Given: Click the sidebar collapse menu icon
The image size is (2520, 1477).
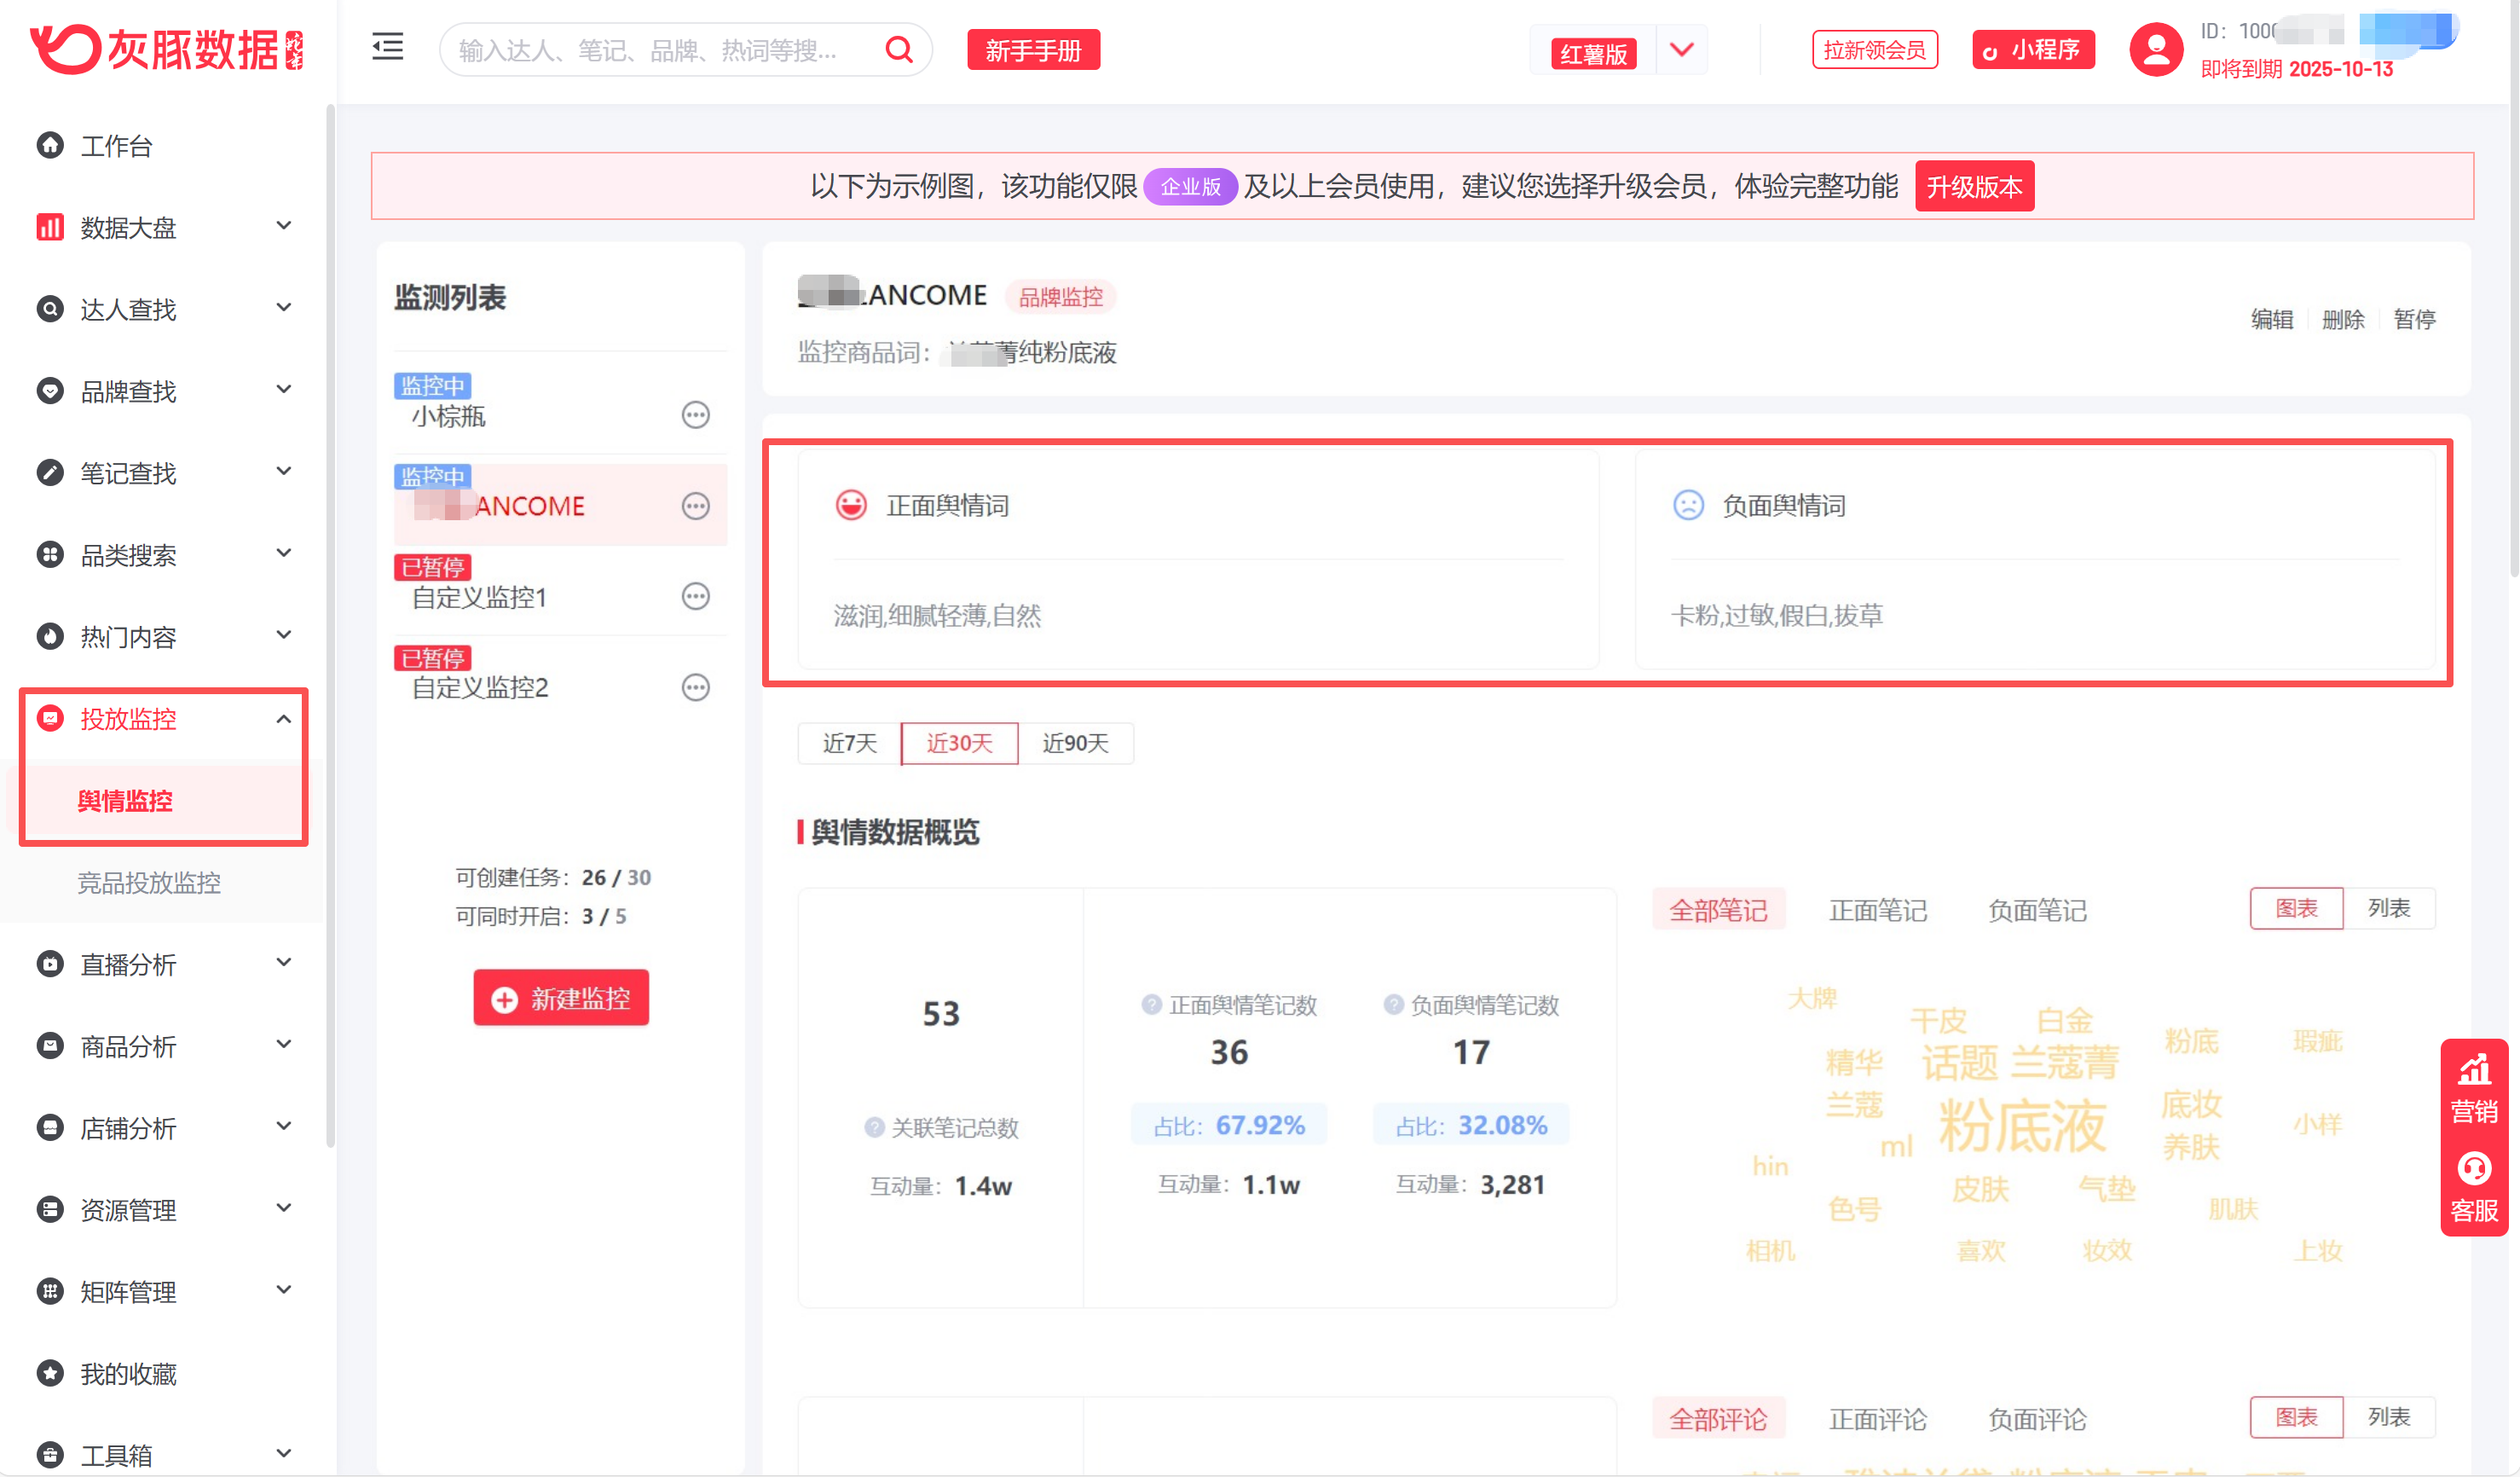Looking at the screenshot, I should 387,48.
